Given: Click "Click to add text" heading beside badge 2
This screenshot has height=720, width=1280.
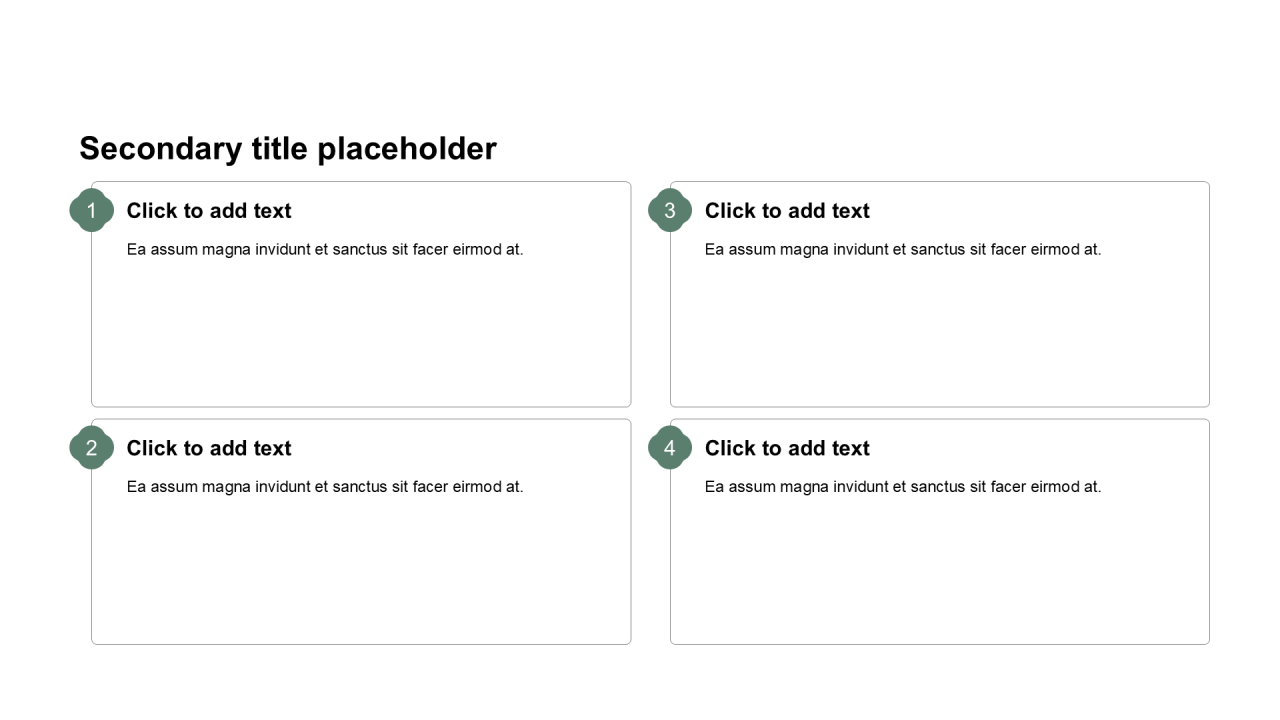Looking at the screenshot, I should tap(209, 449).
